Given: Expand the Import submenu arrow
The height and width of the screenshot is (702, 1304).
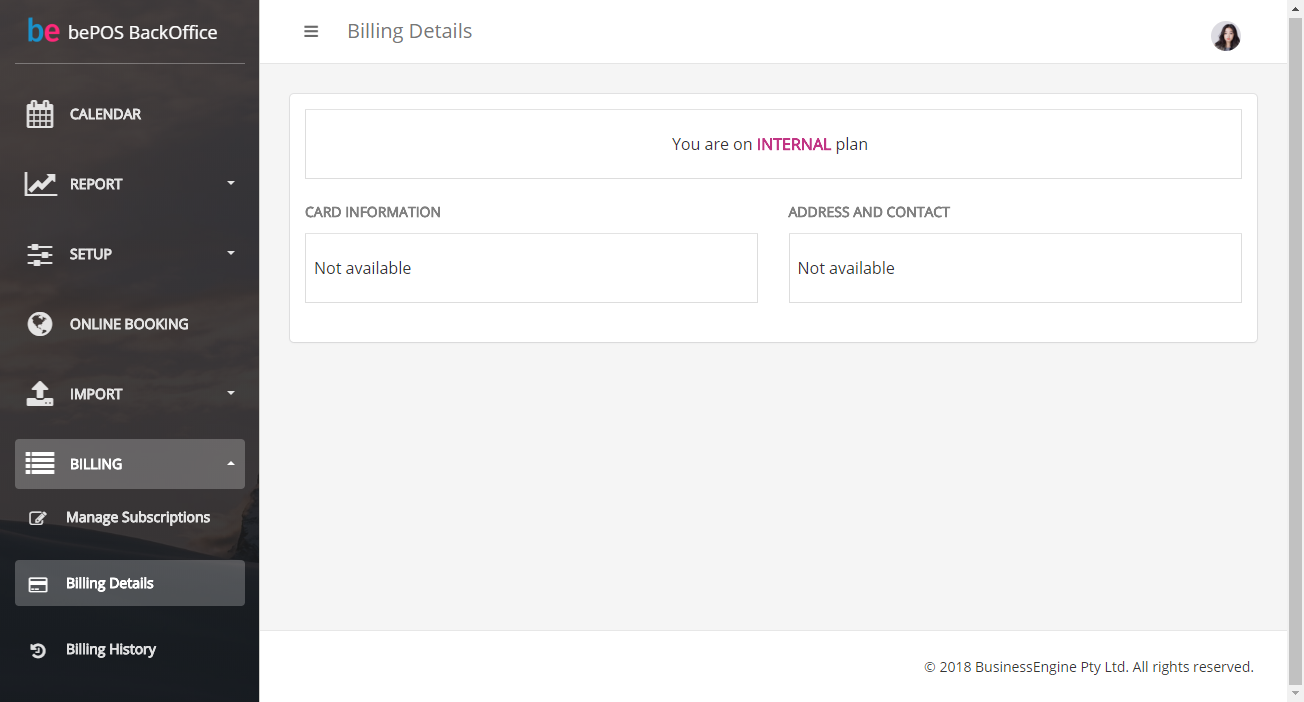Looking at the screenshot, I should 231,394.
